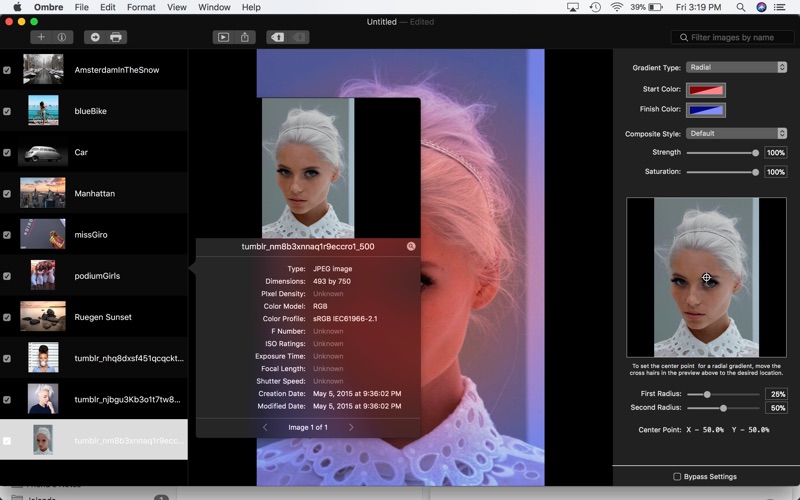Image resolution: width=800 pixels, height=500 pixels.
Task: Uncheck the AmsterdamInTheSnow checkbox
Action: point(7,70)
